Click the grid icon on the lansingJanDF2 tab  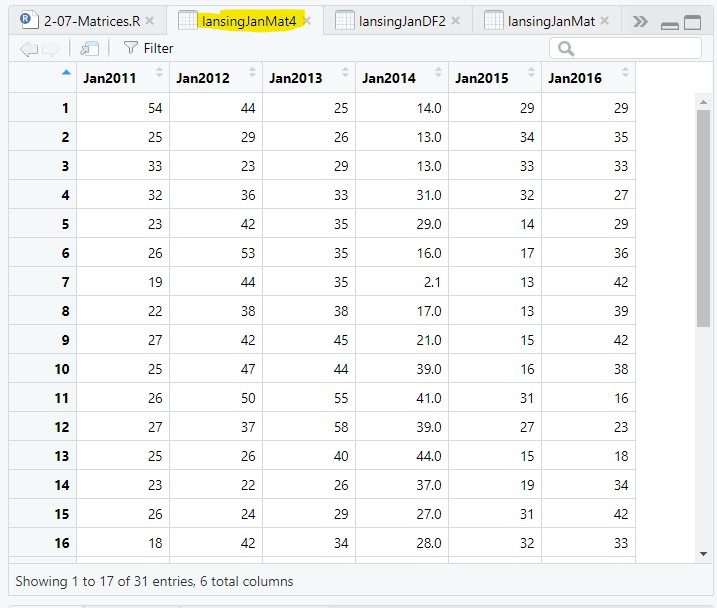click(x=344, y=21)
